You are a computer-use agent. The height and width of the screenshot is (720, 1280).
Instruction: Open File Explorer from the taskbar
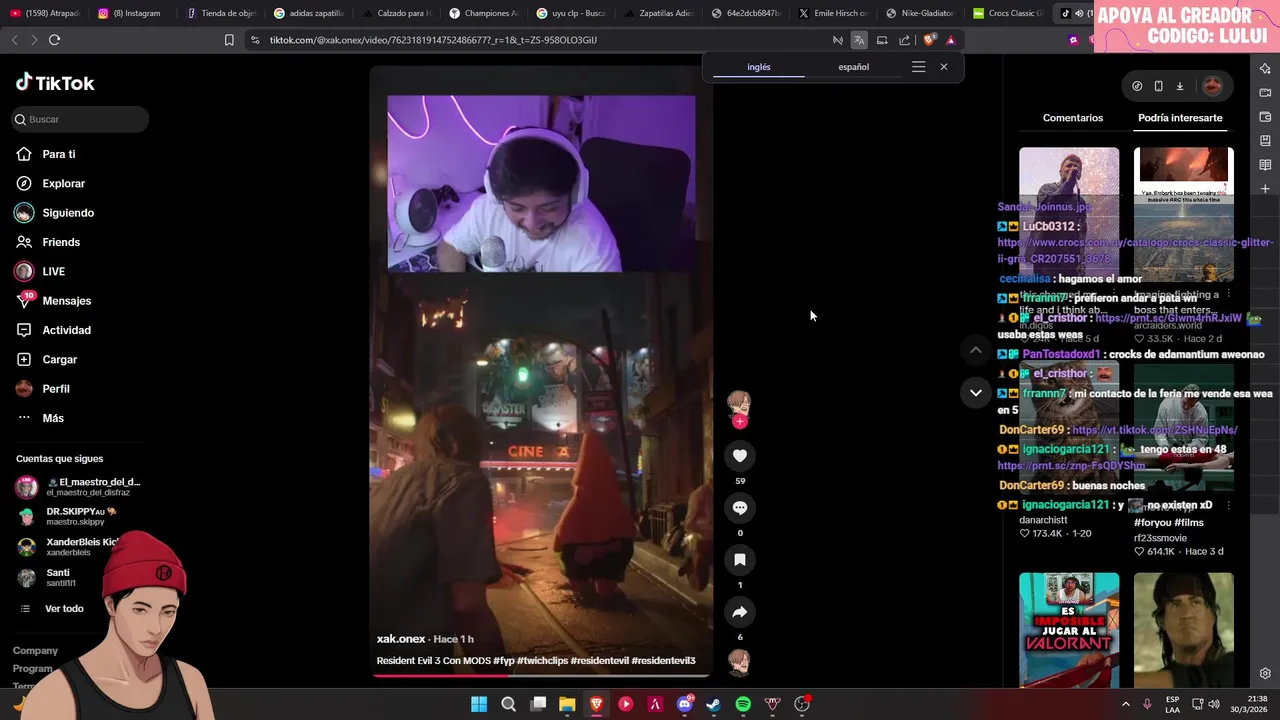567,704
